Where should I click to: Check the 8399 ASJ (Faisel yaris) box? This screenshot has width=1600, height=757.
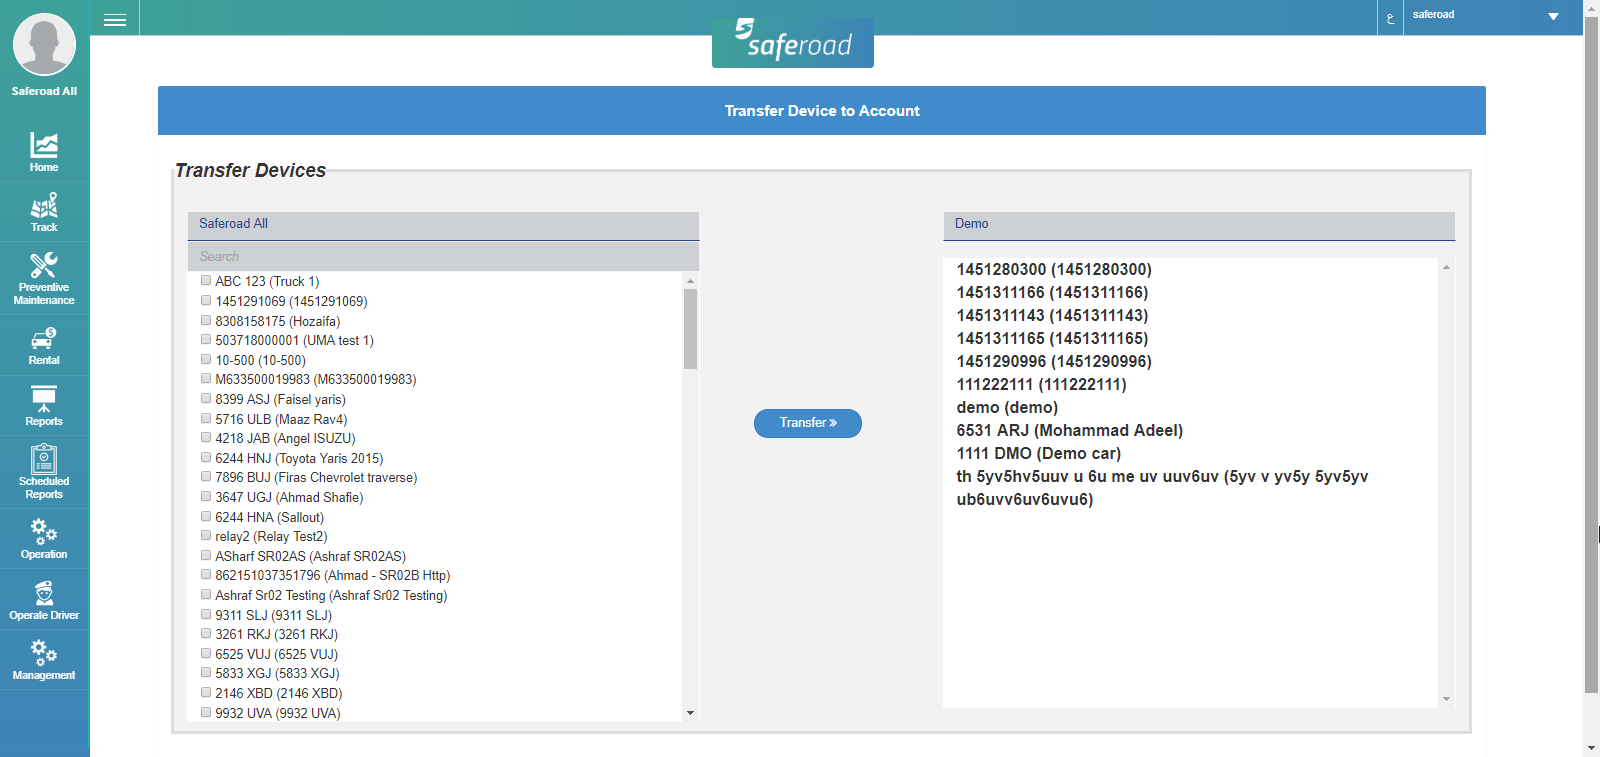[x=206, y=398]
